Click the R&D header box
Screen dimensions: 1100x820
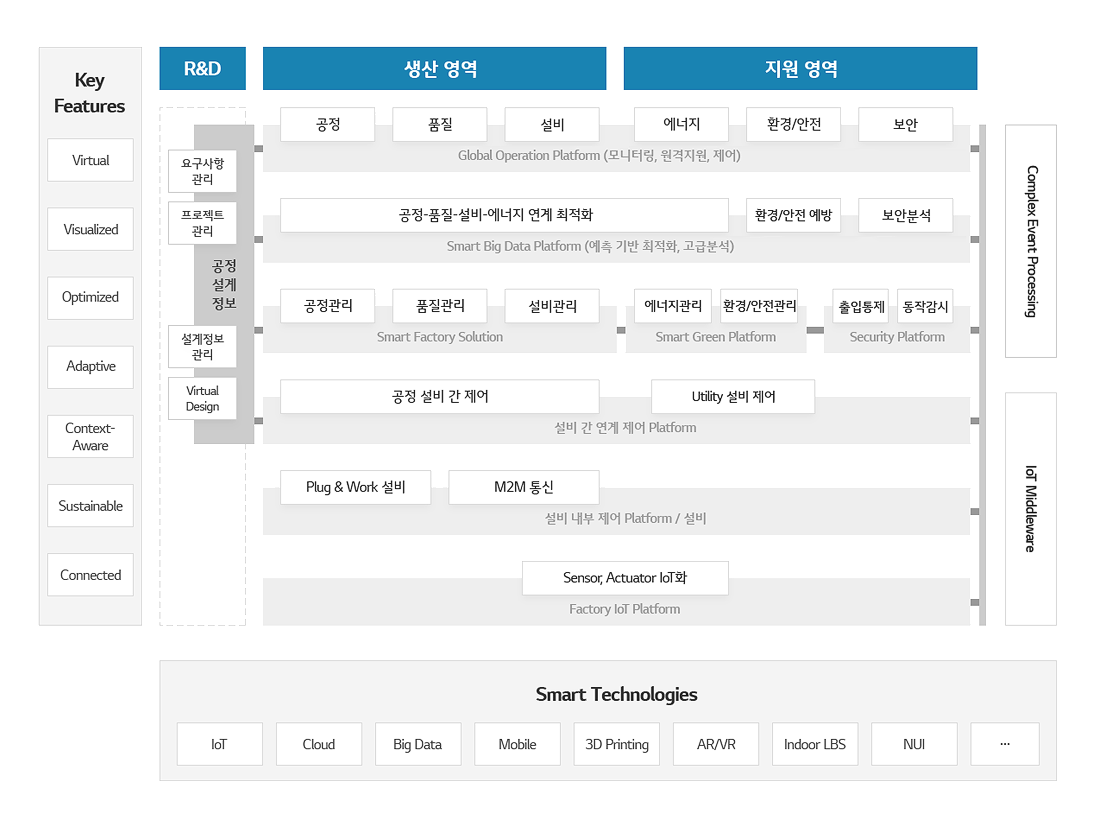[202, 69]
